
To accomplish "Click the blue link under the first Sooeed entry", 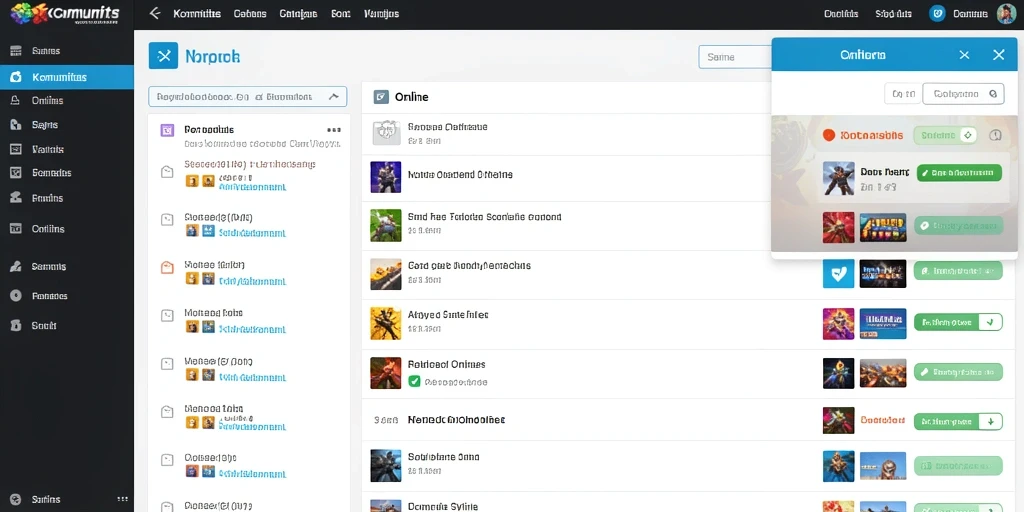I will 253,187.
